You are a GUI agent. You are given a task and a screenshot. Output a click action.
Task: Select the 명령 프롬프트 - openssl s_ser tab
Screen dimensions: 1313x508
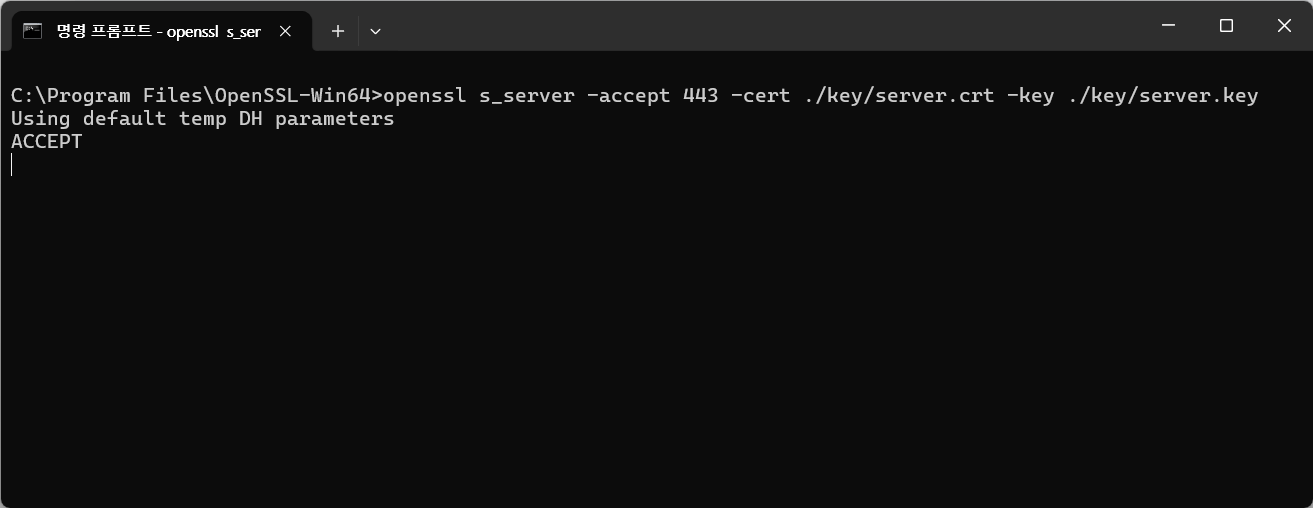click(158, 31)
